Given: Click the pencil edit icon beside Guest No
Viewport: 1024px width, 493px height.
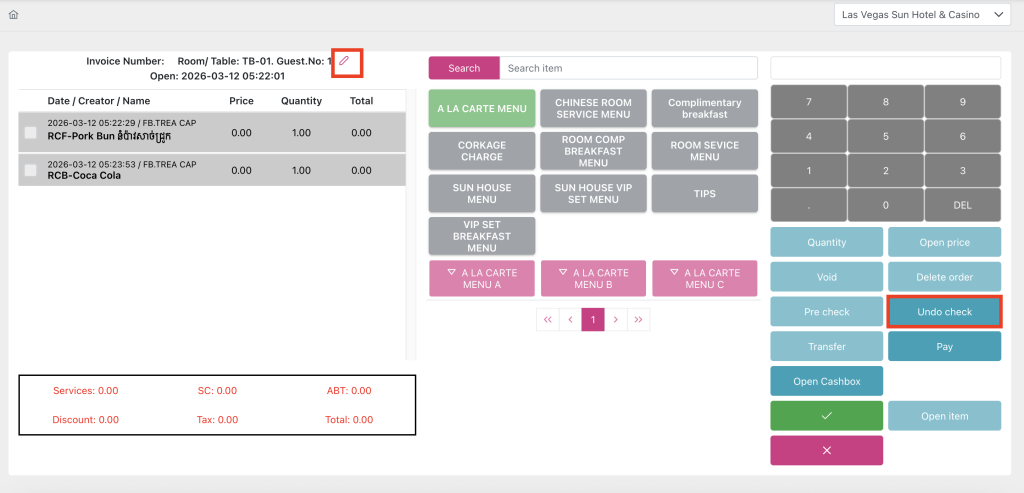Looking at the screenshot, I should [345, 61].
